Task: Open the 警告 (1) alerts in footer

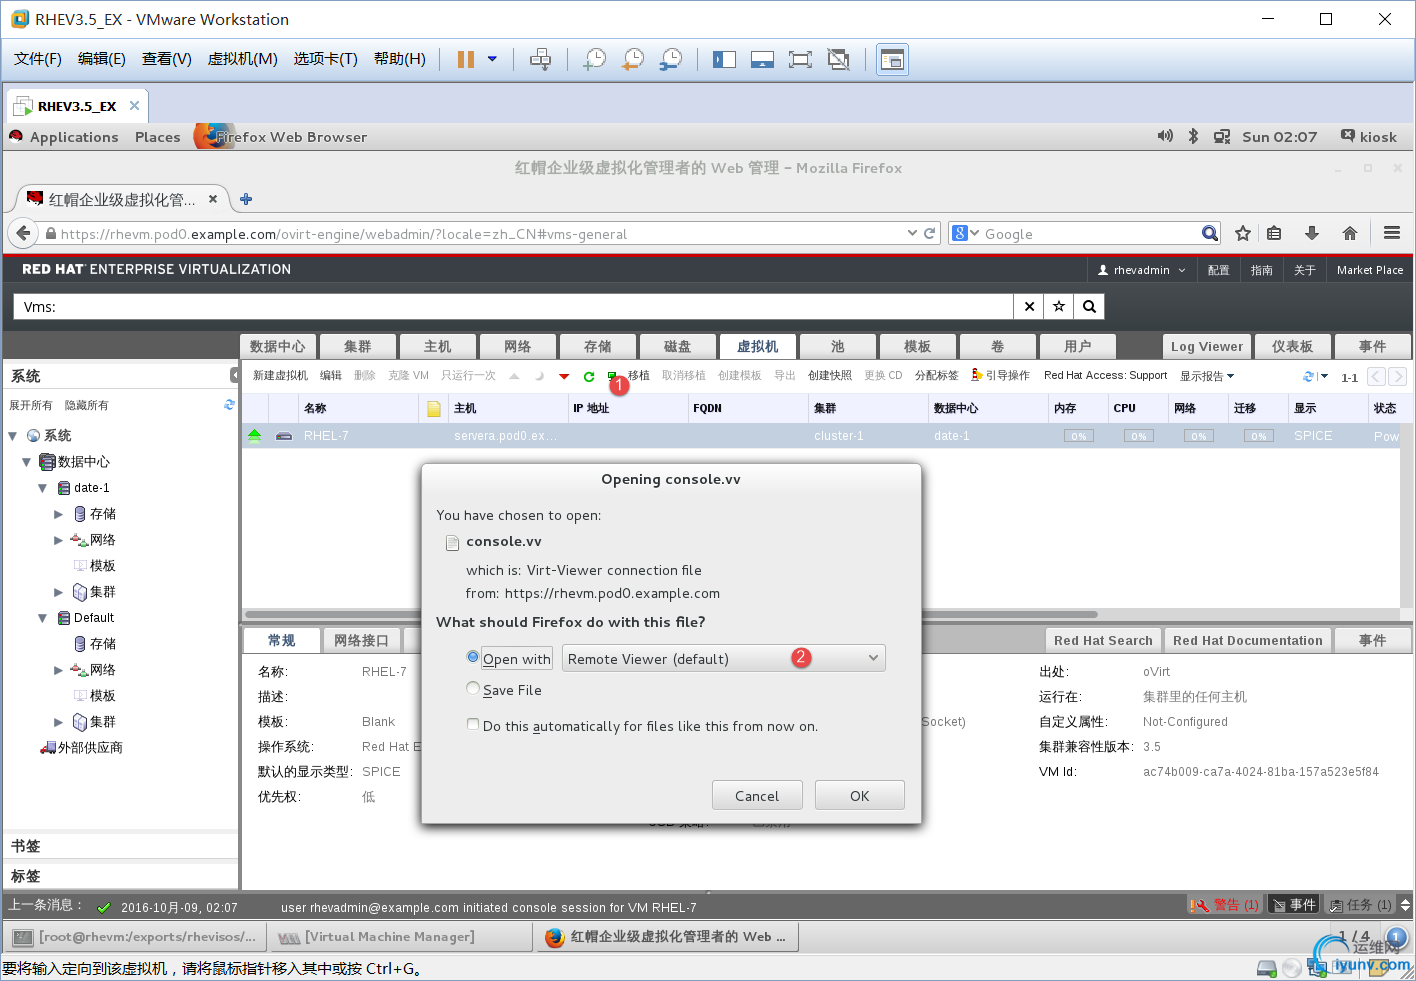Action: pos(1224,905)
